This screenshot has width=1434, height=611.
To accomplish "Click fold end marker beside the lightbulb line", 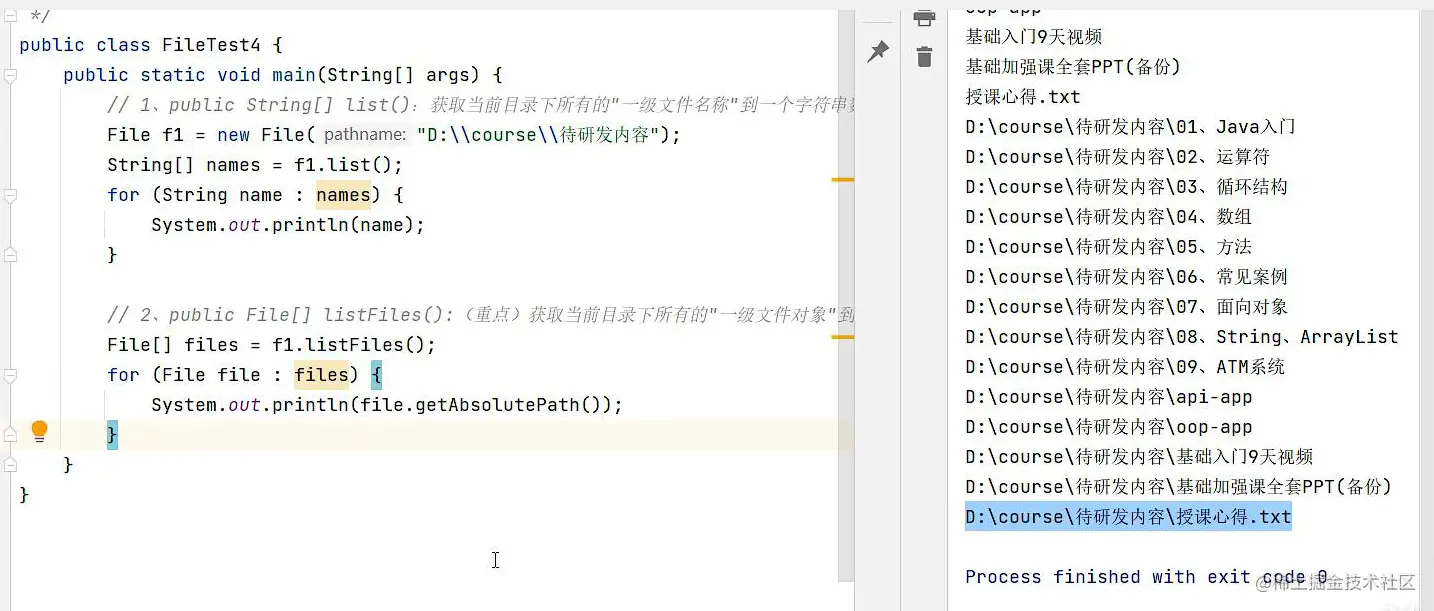I will [x=10, y=435].
